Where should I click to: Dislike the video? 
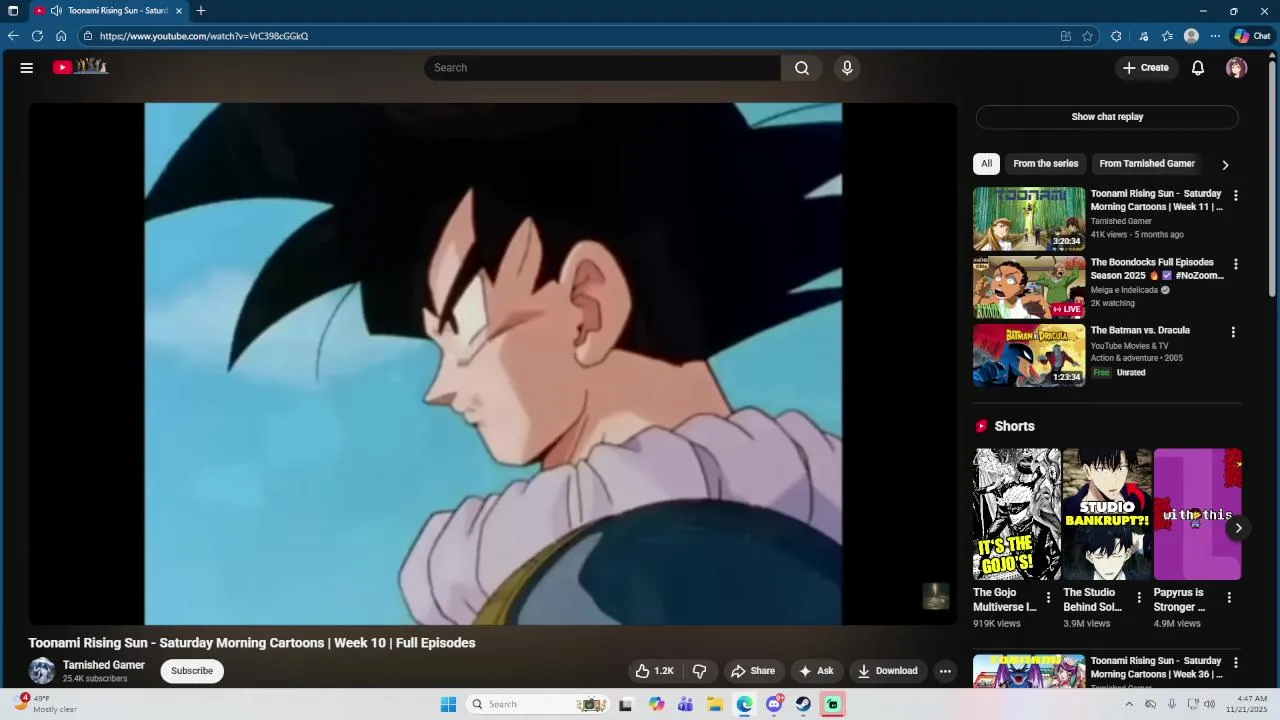pos(700,671)
